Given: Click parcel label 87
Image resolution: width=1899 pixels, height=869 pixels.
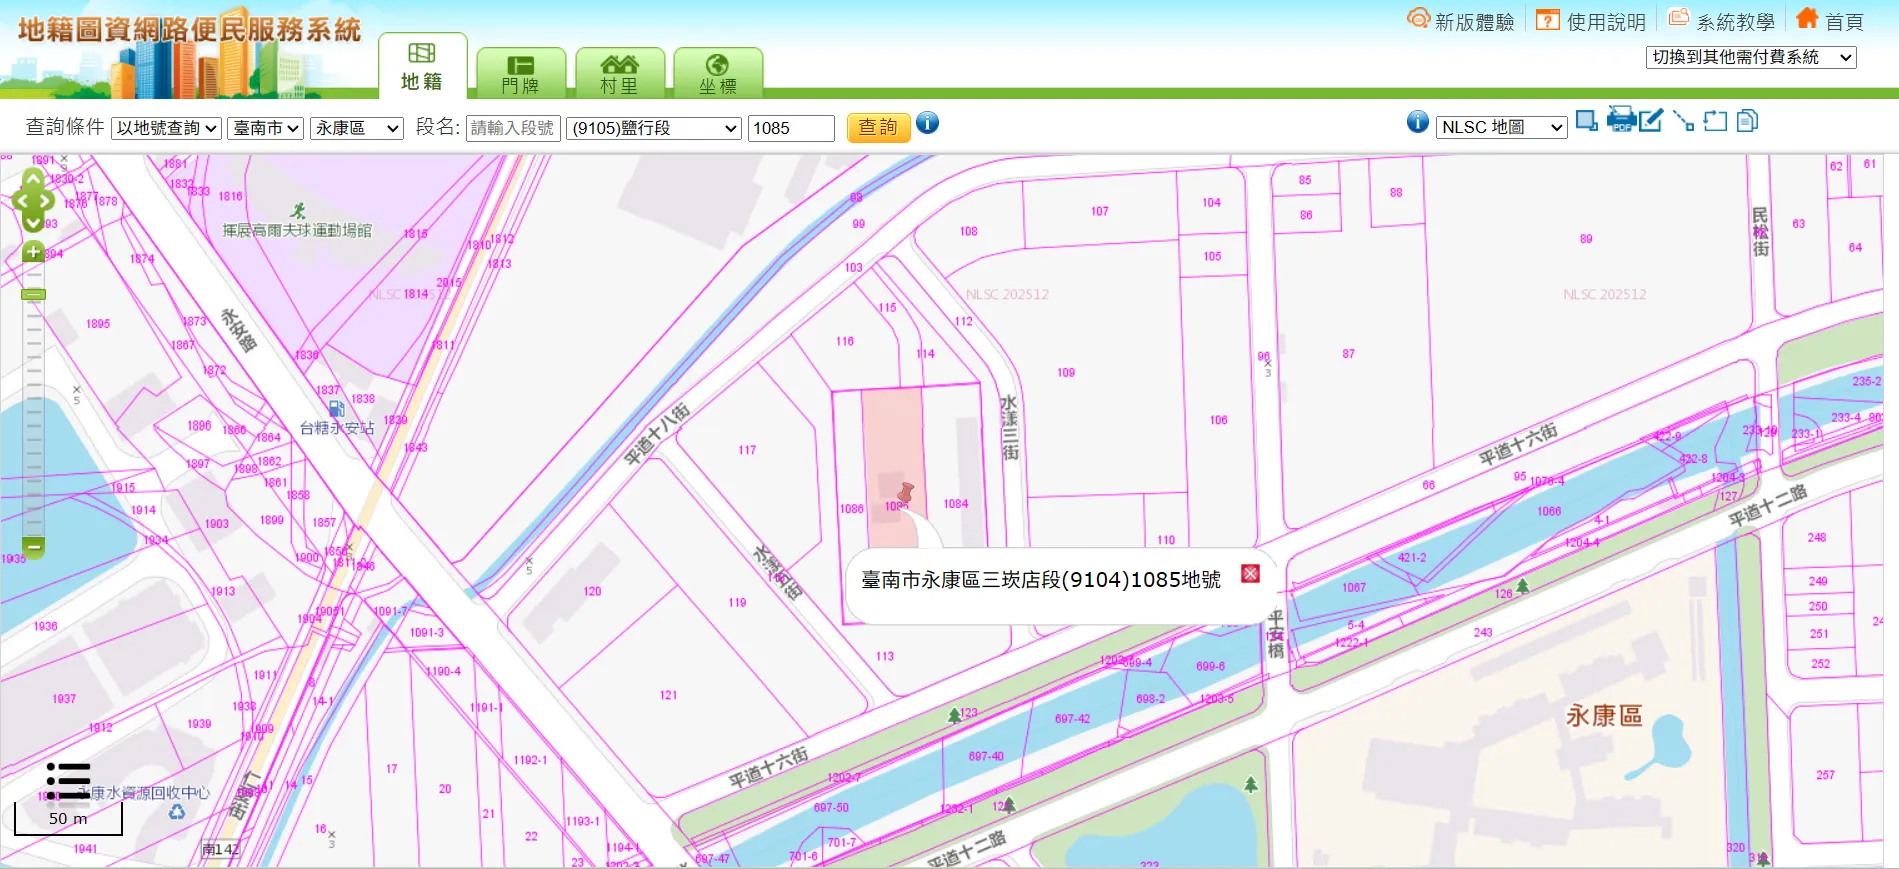Looking at the screenshot, I should (x=1349, y=354).
